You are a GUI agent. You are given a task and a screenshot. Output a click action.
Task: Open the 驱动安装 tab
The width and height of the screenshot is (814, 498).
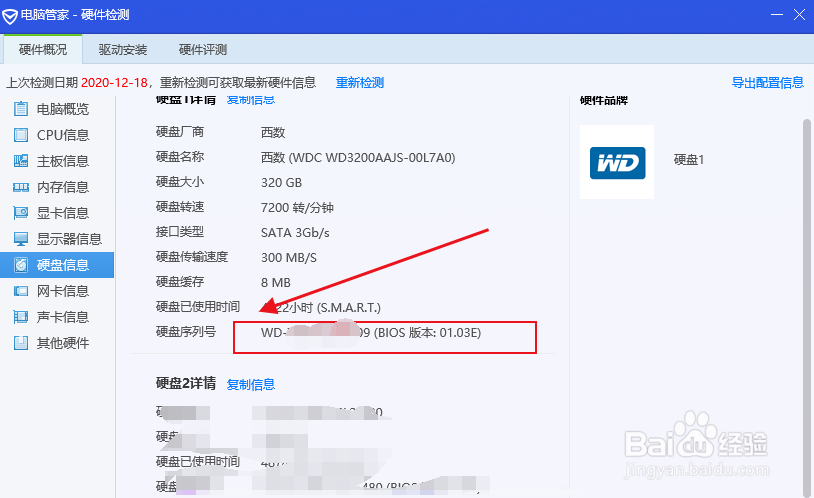point(123,49)
